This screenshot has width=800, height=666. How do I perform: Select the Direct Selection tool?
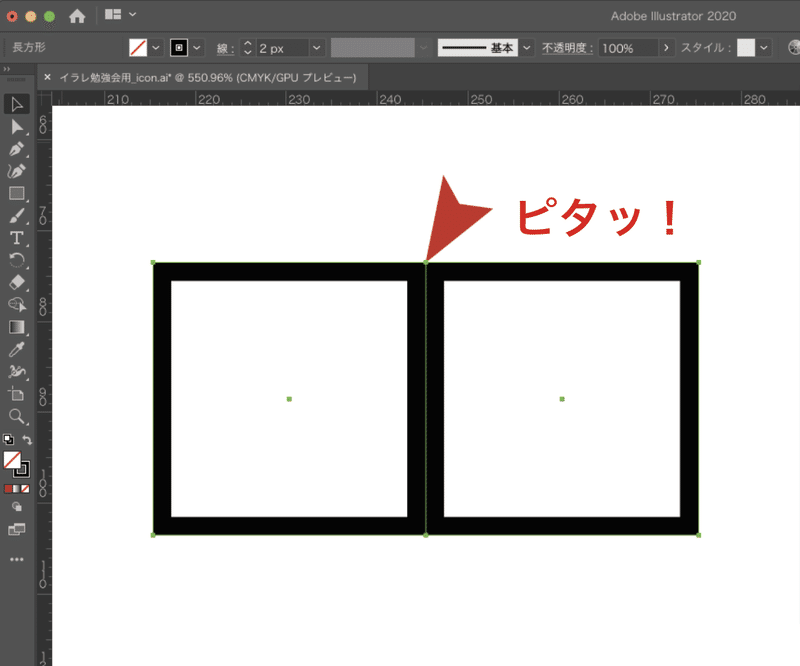17,127
